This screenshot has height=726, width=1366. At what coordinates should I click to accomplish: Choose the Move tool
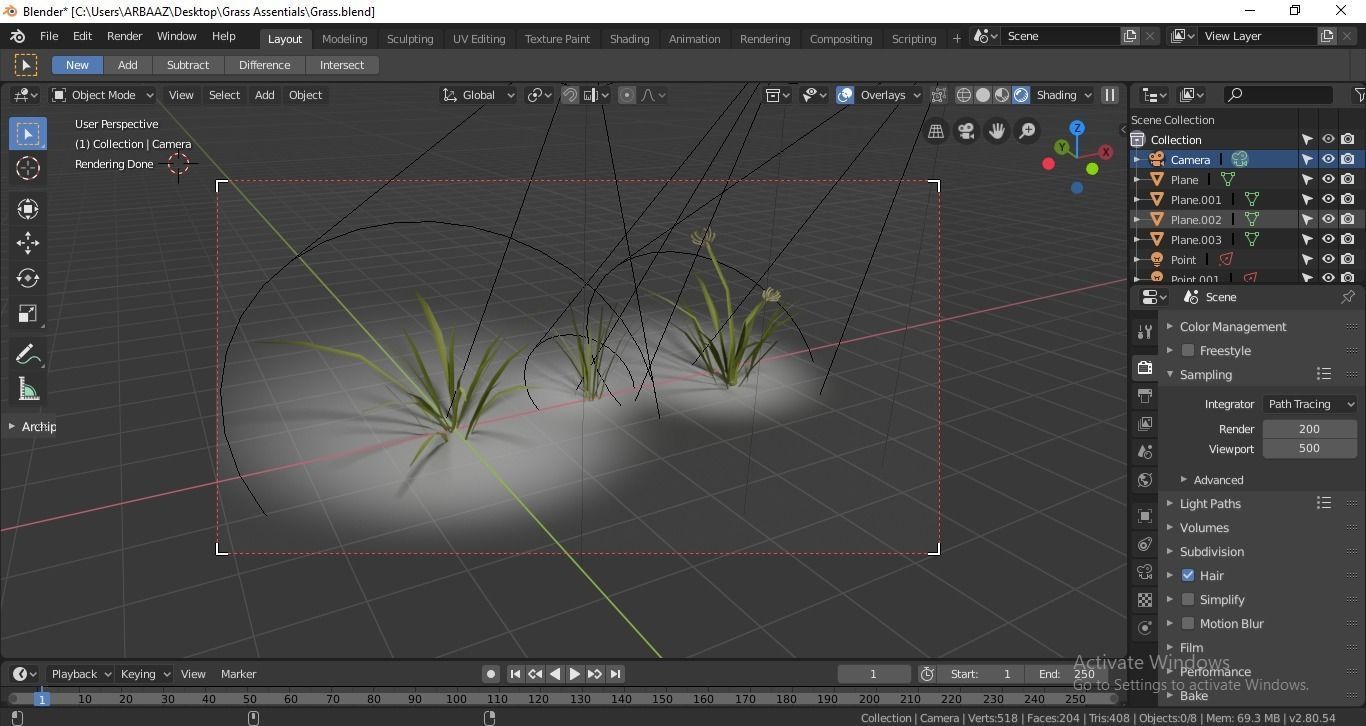pos(28,243)
